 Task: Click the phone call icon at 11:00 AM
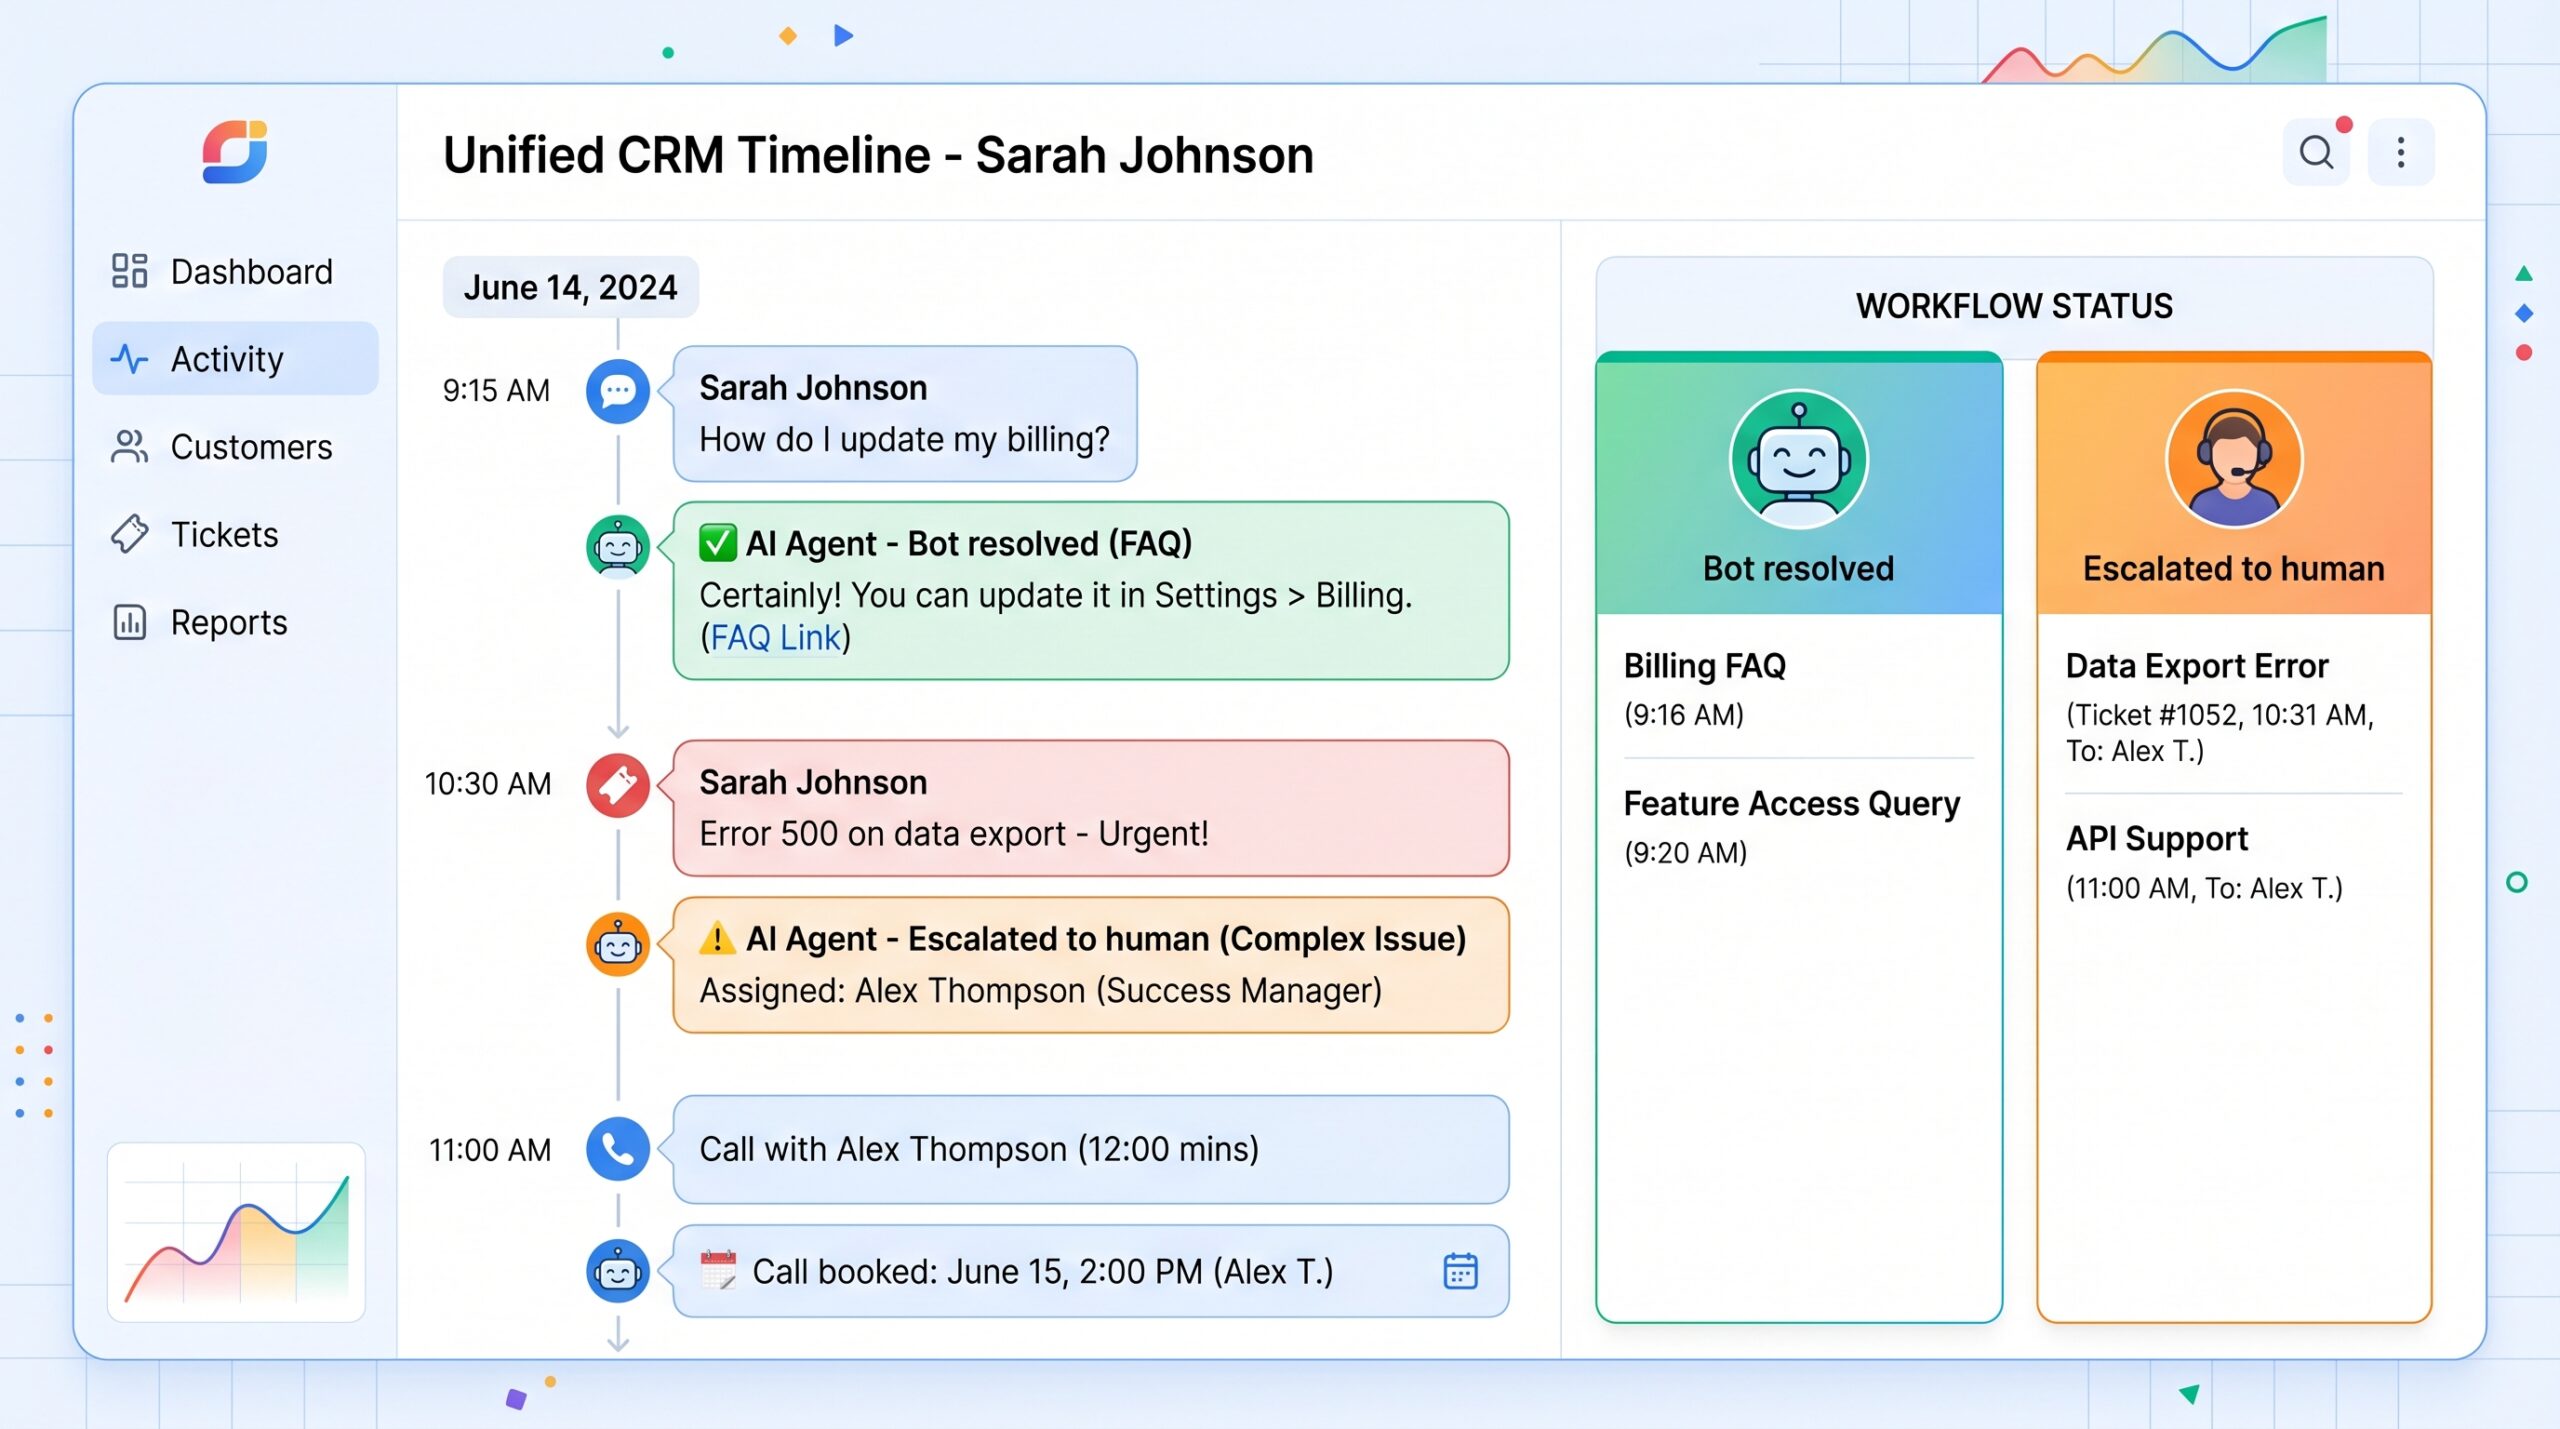point(617,1149)
